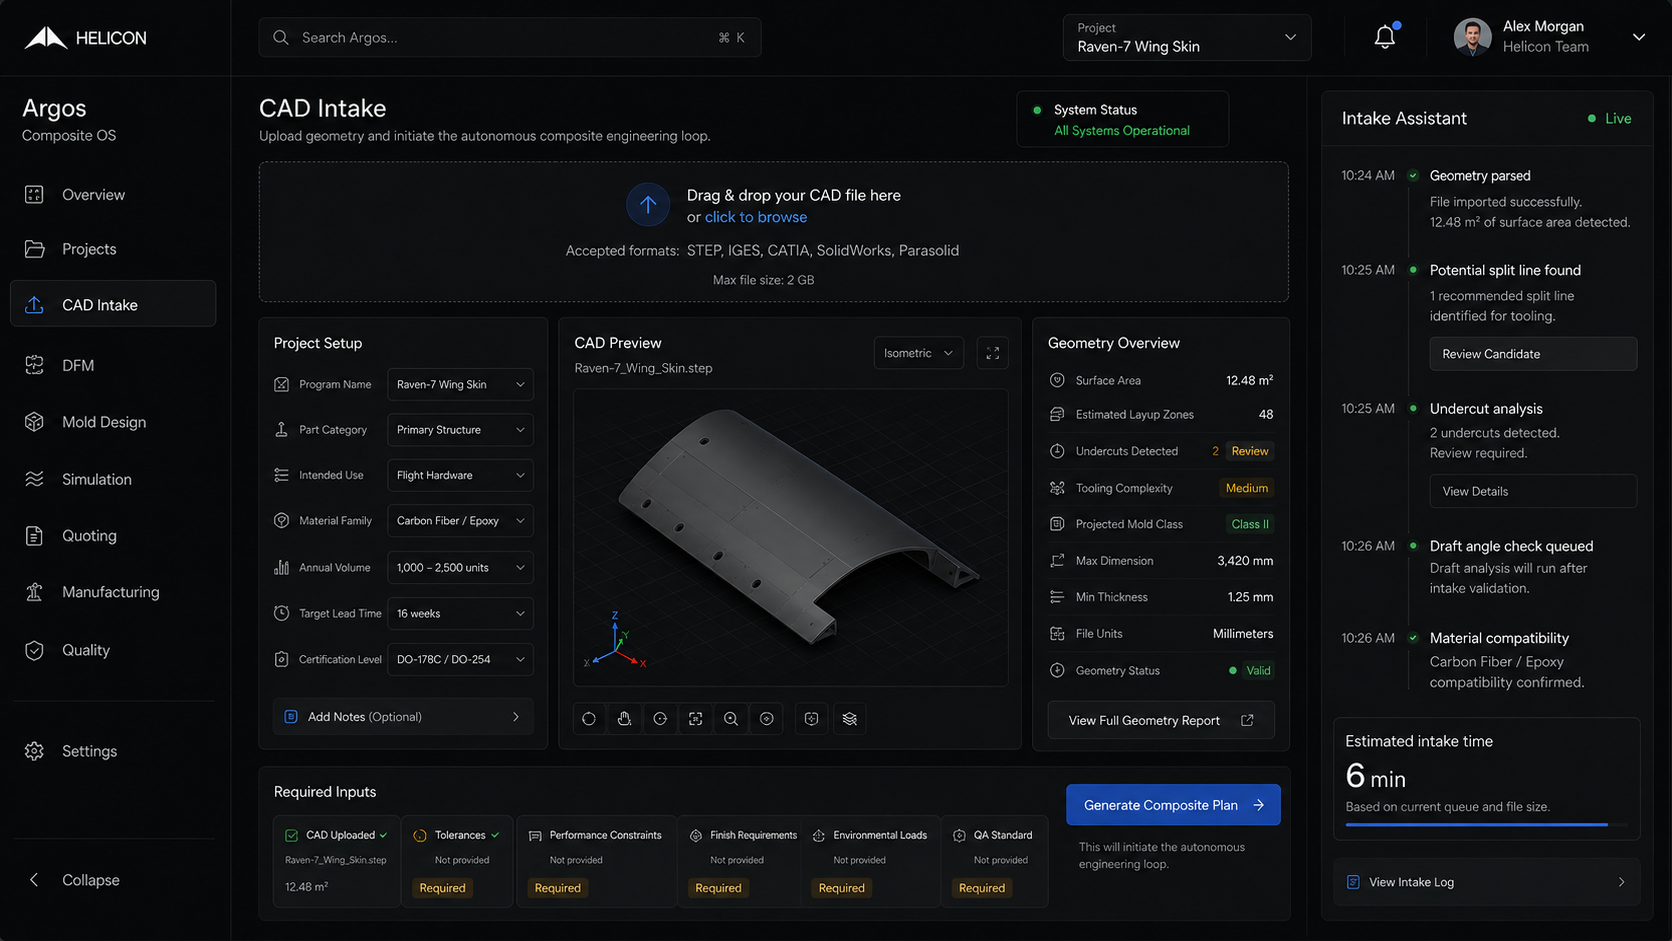Open the Program Name dropdown
This screenshot has height=941, width=1672.
pos(460,384)
